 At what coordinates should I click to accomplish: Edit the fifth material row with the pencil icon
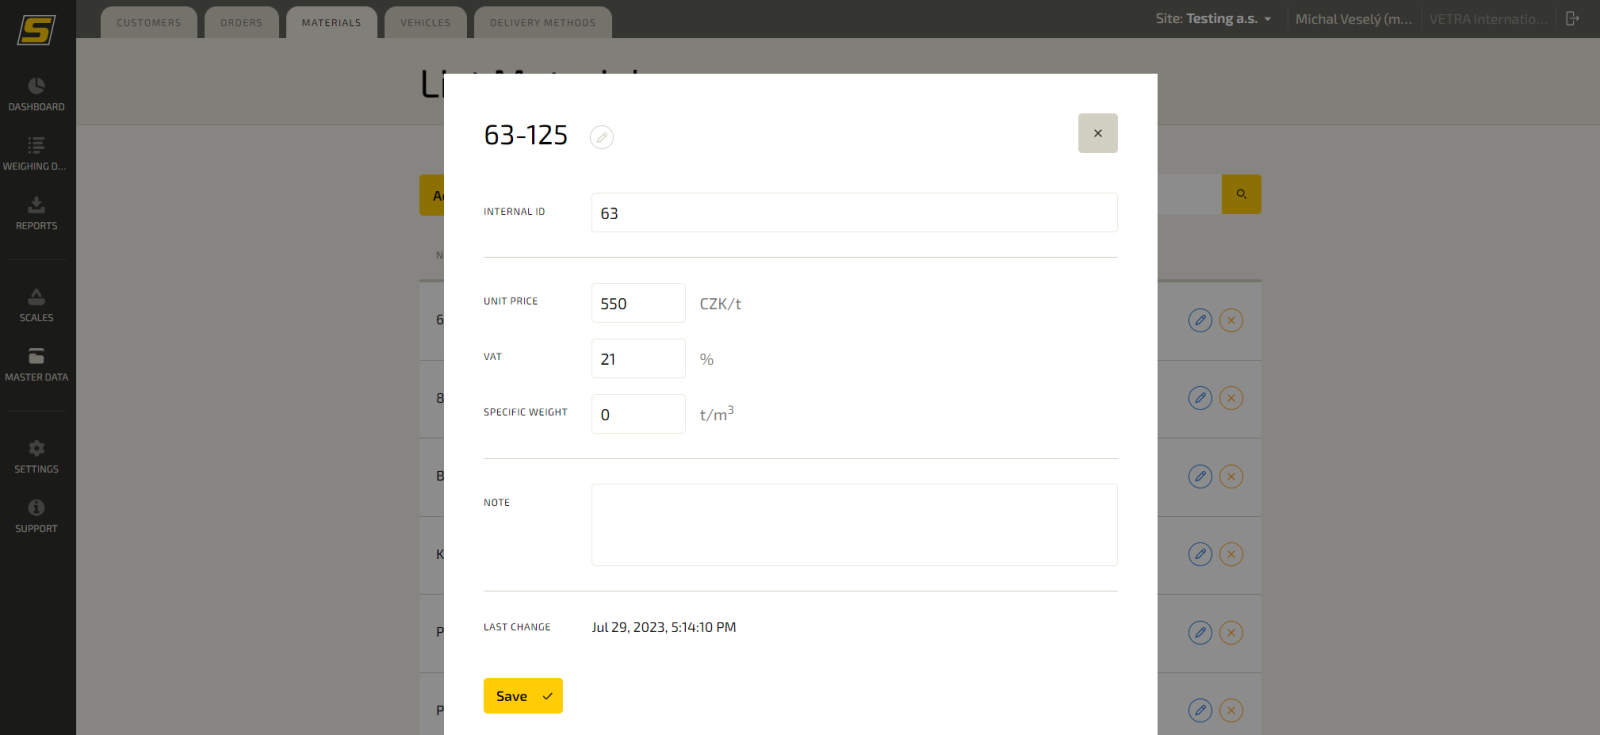[1200, 632]
